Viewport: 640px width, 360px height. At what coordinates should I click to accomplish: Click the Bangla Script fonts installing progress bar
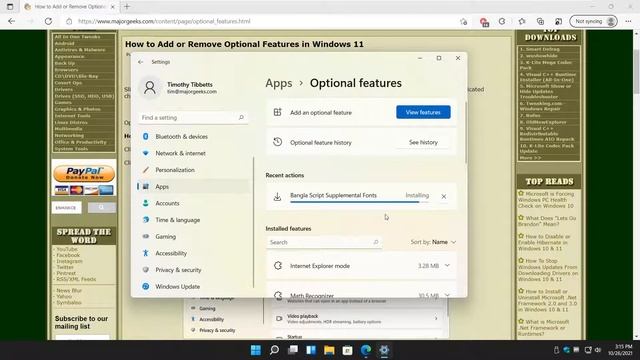click(359, 202)
